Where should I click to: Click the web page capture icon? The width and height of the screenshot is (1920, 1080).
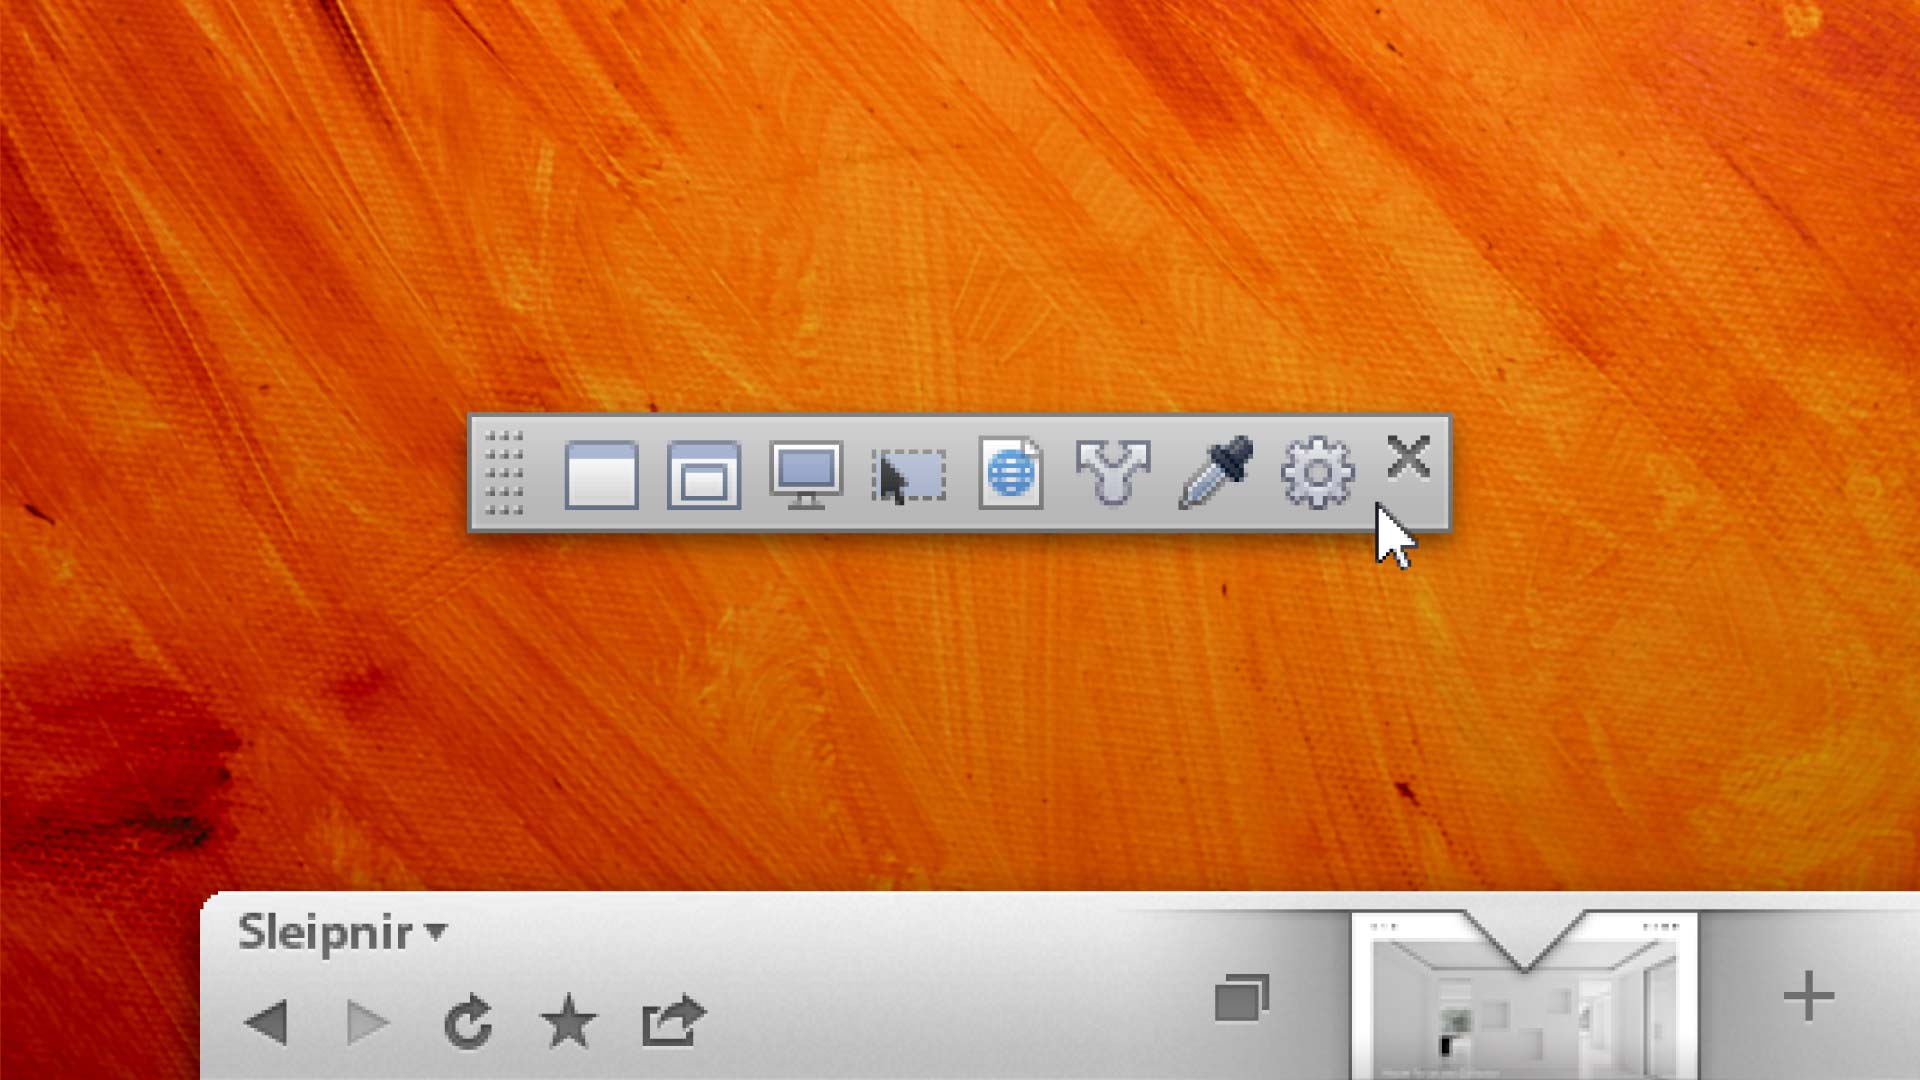click(1011, 473)
